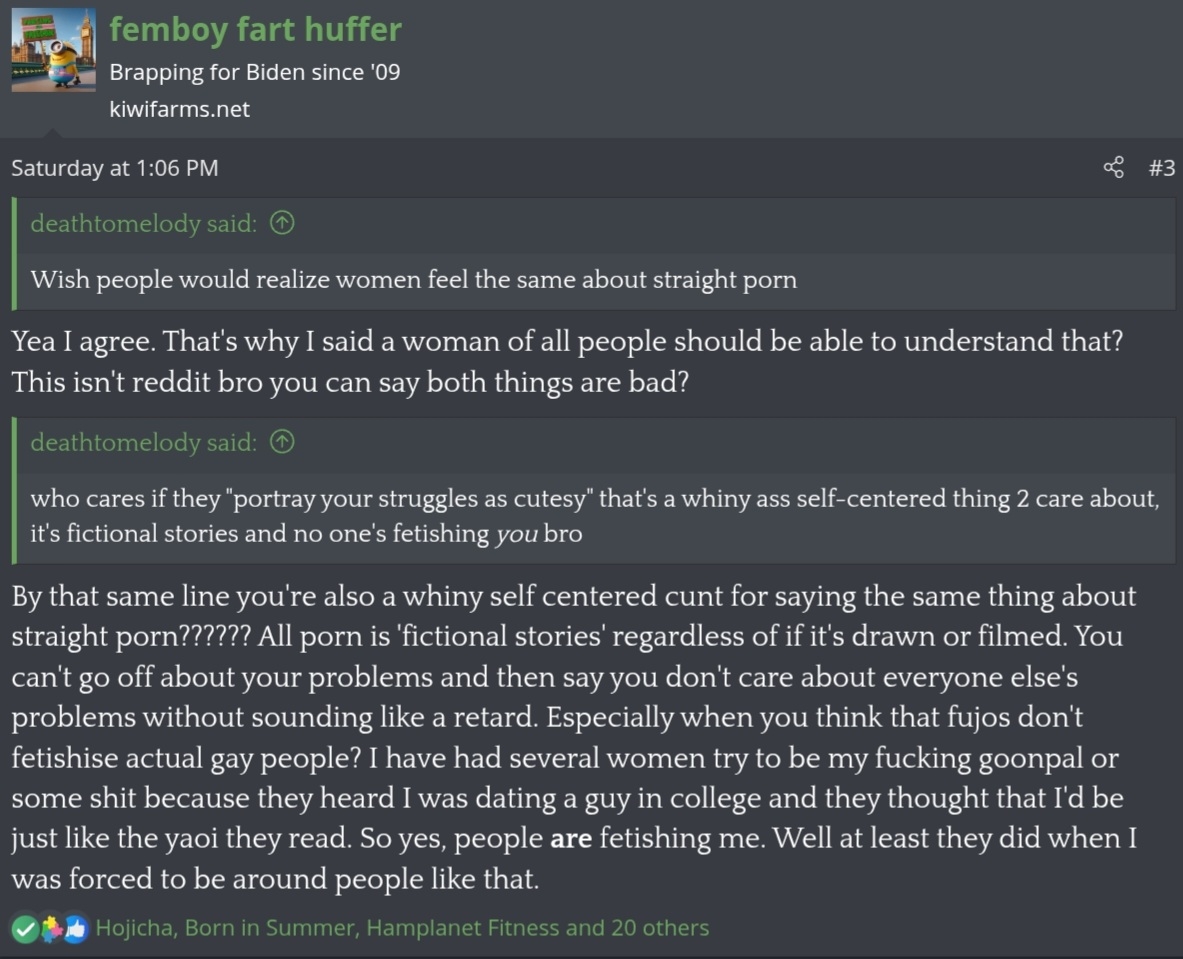Click the puzzle piece reaction icon
Screen dimensions: 1183x959
(x=51, y=929)
